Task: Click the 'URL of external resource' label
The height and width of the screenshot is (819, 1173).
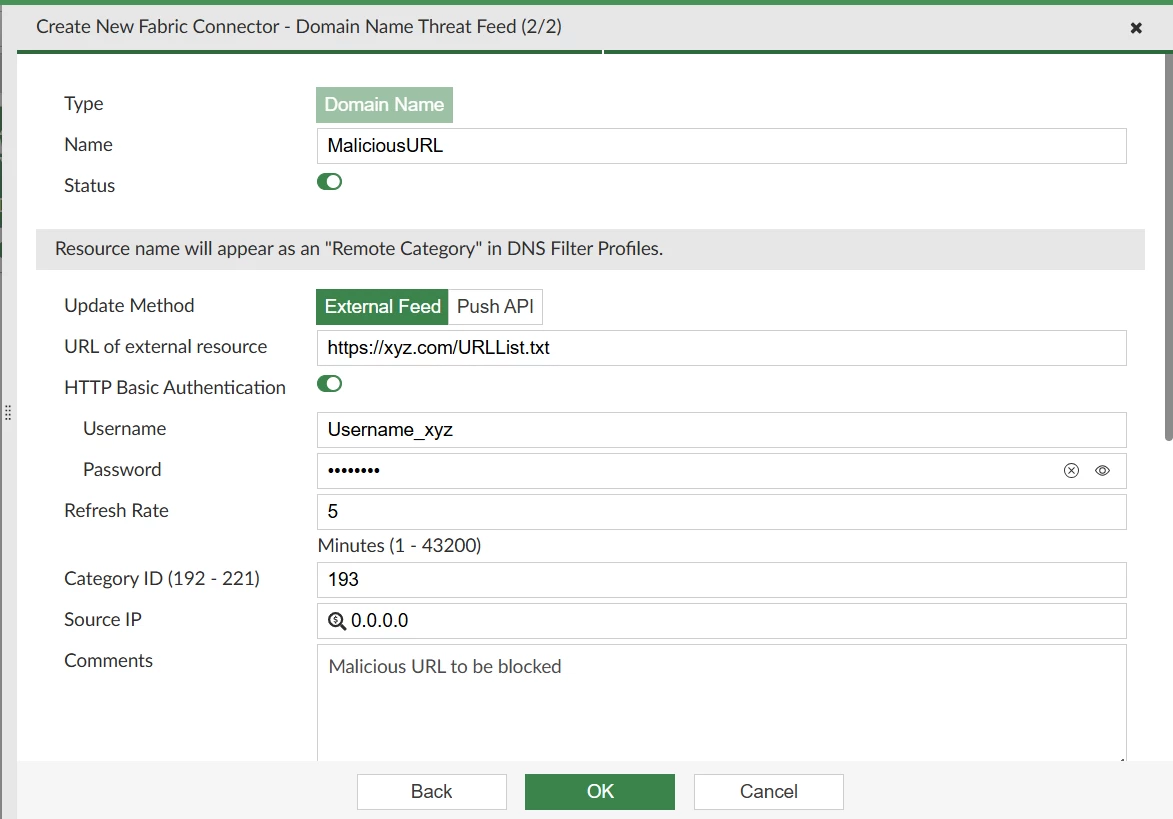Action: coord(165,347)
